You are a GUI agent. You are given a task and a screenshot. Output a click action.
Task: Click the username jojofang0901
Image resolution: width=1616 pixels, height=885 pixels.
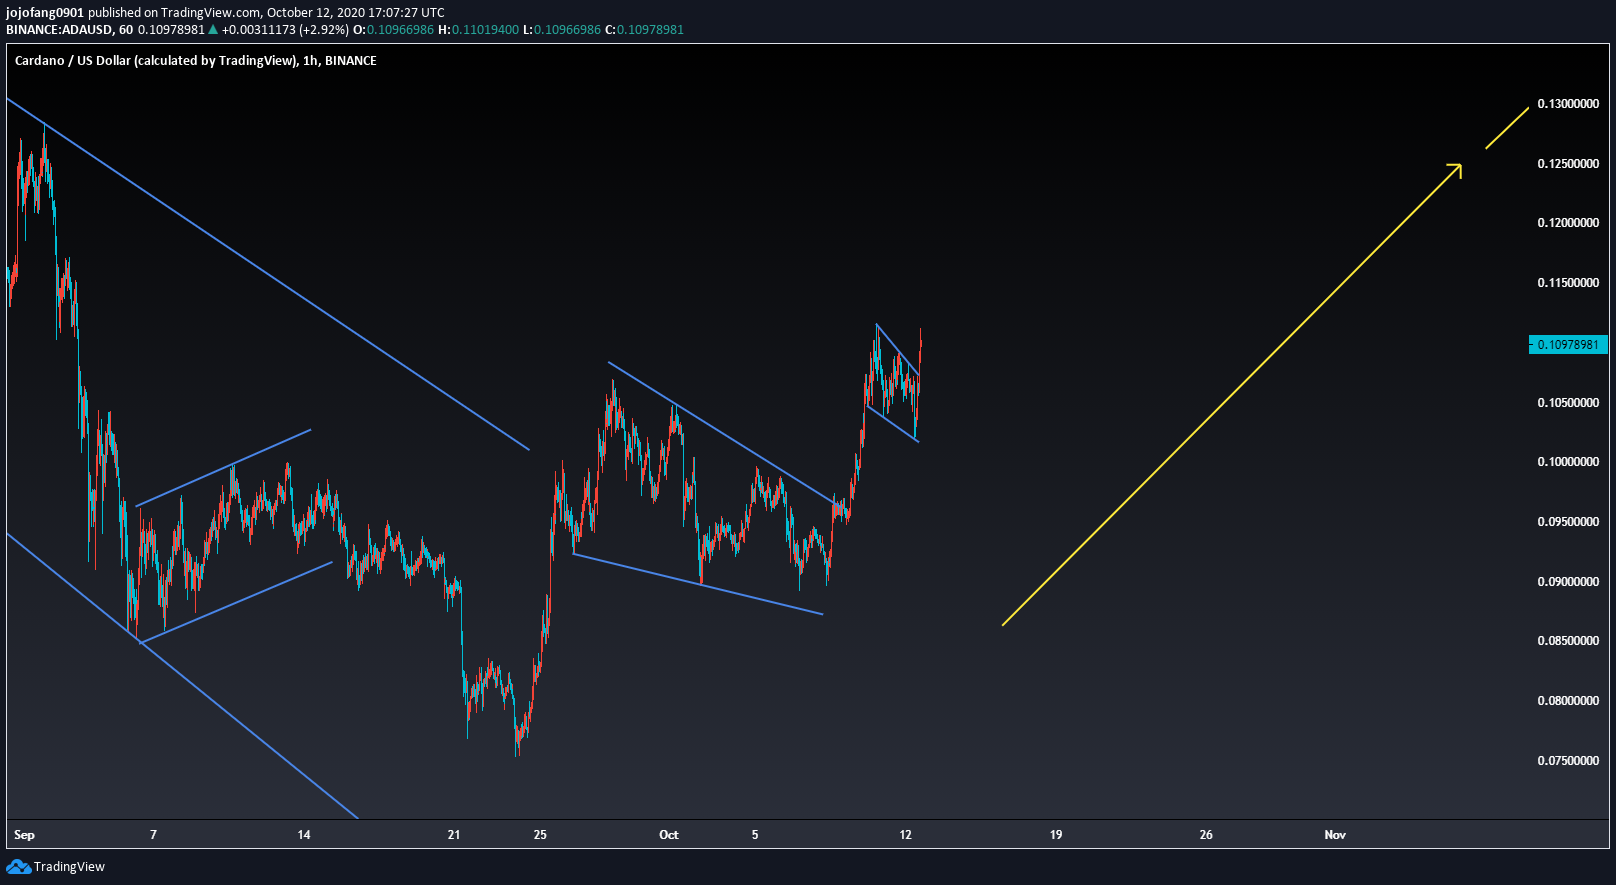tap(45, 13)
